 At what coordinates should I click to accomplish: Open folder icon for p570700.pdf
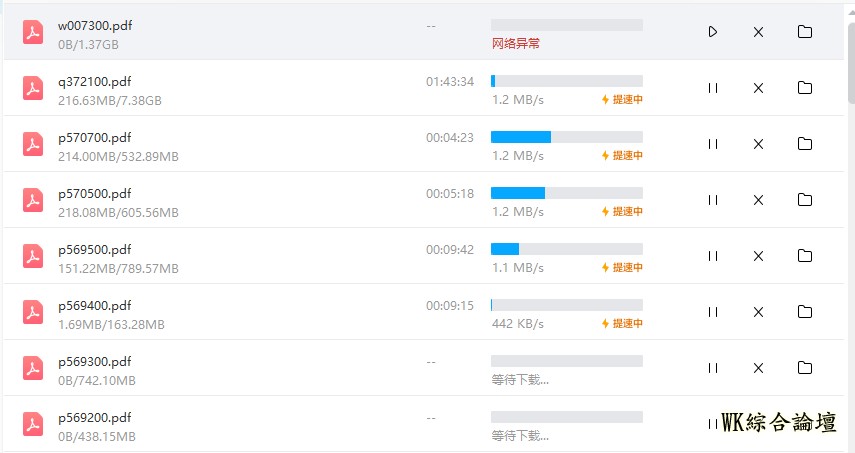tap(805, 143)
